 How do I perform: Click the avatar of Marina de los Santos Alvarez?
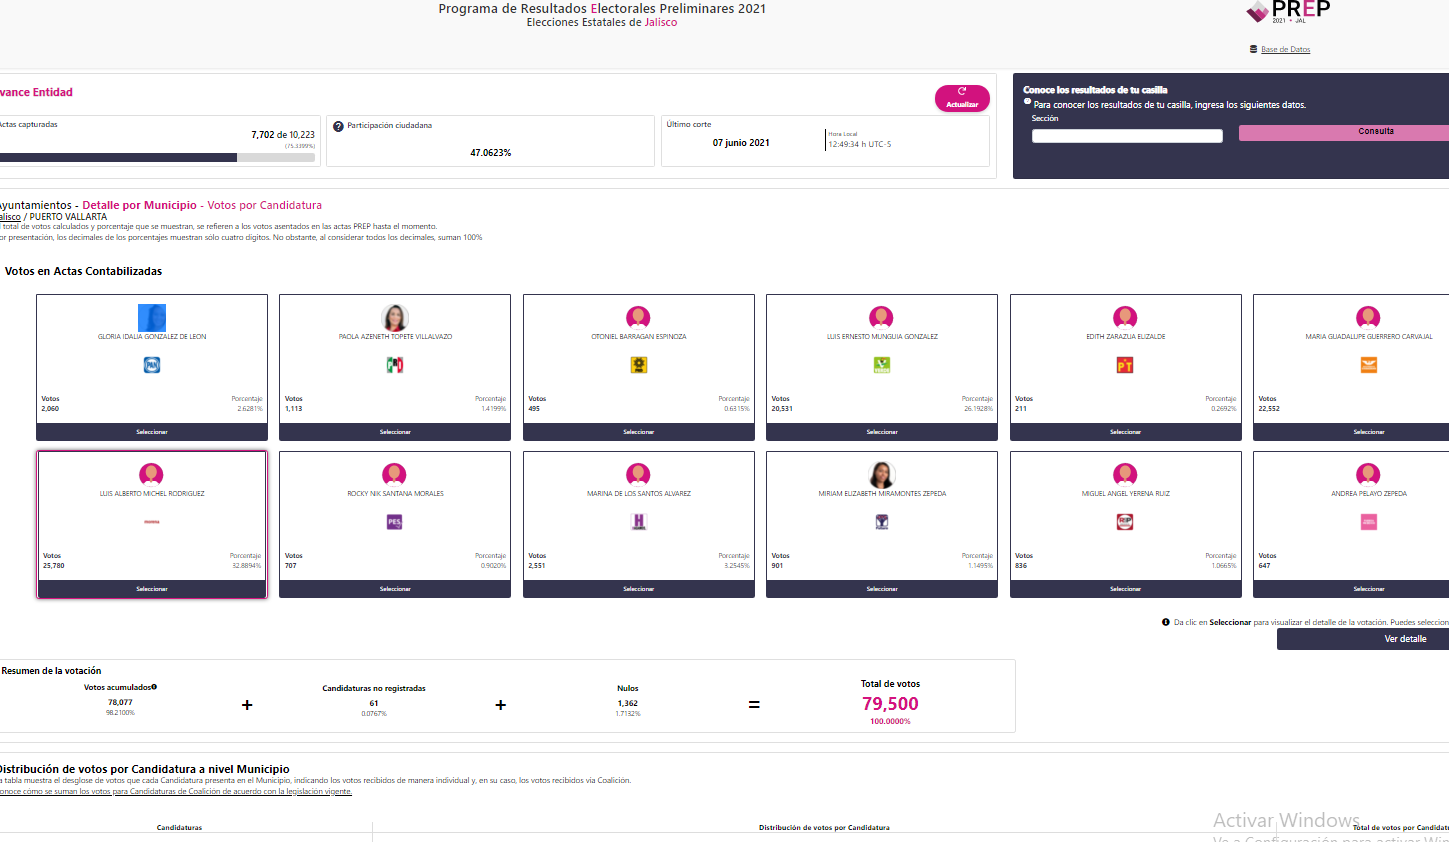point(638,474)
